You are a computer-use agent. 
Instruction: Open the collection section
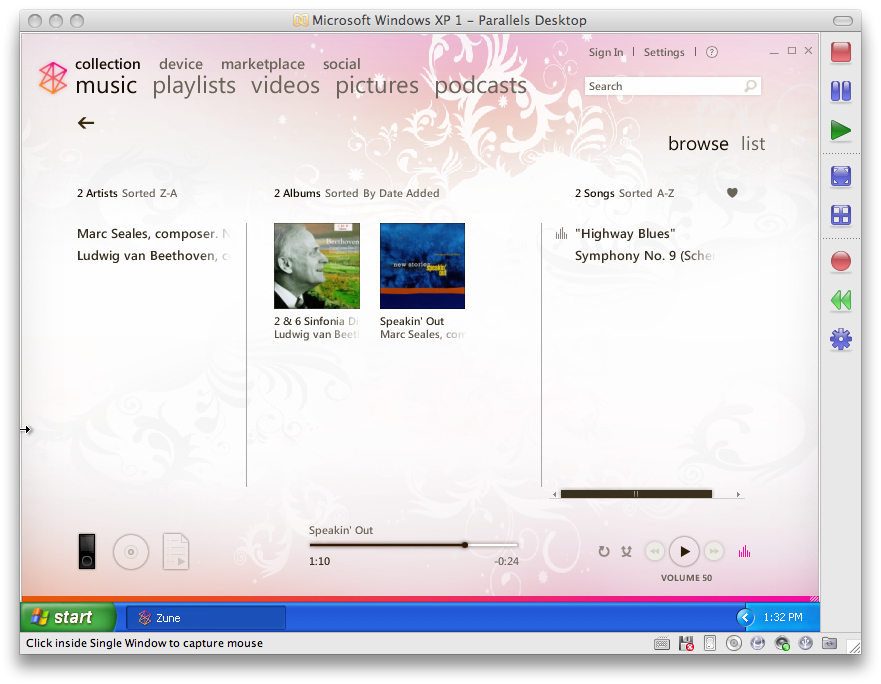pyautogui.click(x=108, y=64)
